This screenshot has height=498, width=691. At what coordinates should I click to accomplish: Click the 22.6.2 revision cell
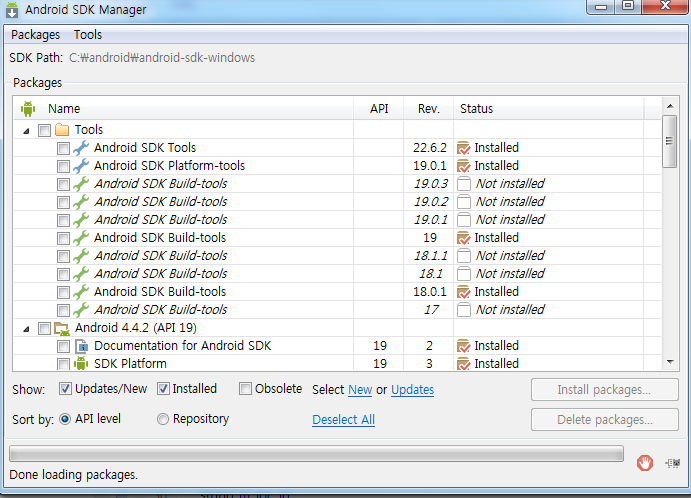tap(430, 148)
